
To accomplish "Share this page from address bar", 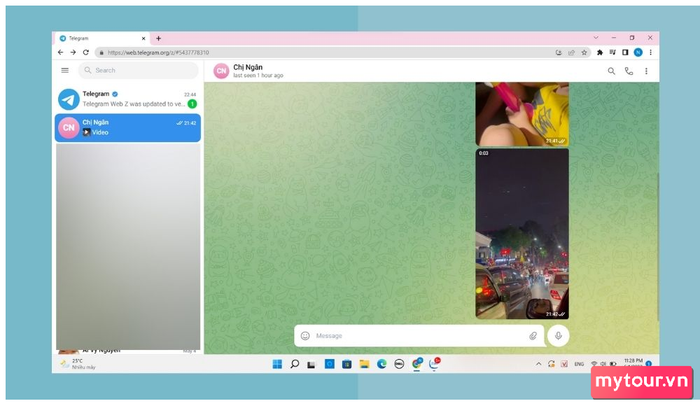I will (571, 52).
